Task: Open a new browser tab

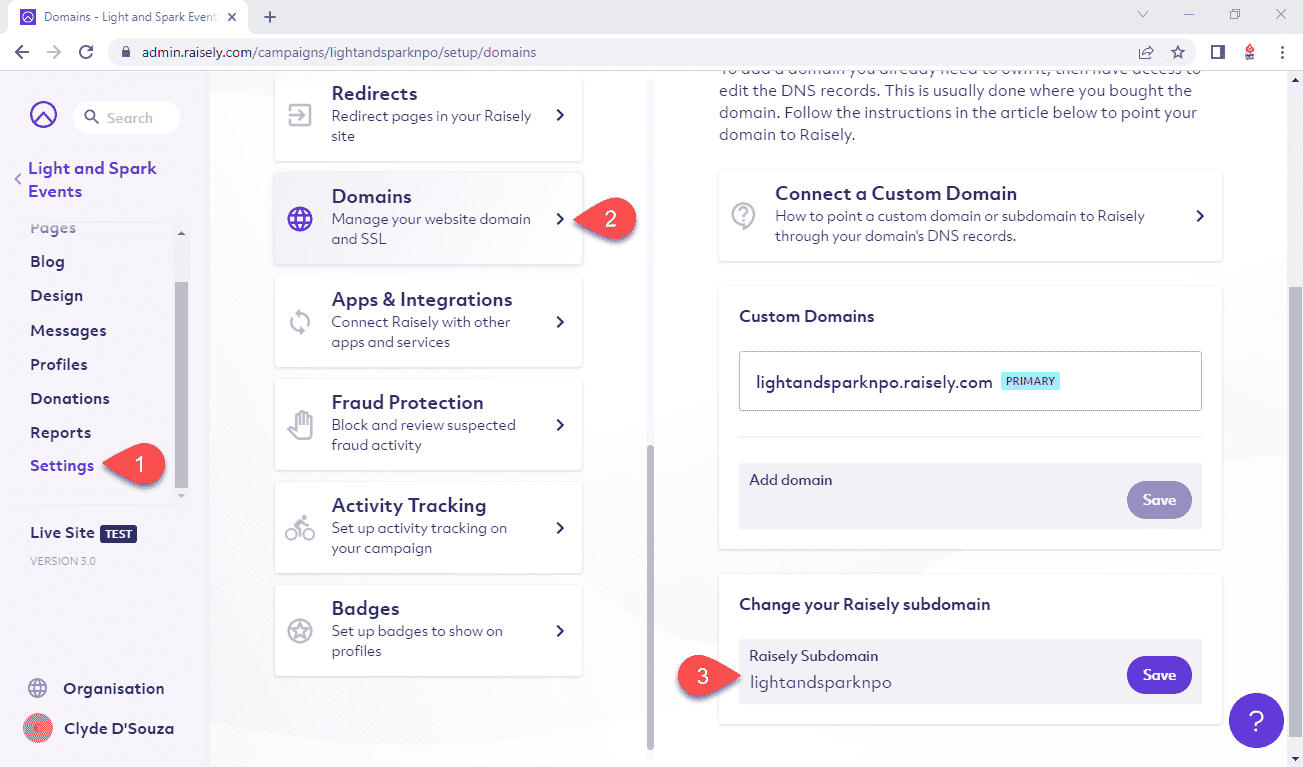Action: (270, 17)
